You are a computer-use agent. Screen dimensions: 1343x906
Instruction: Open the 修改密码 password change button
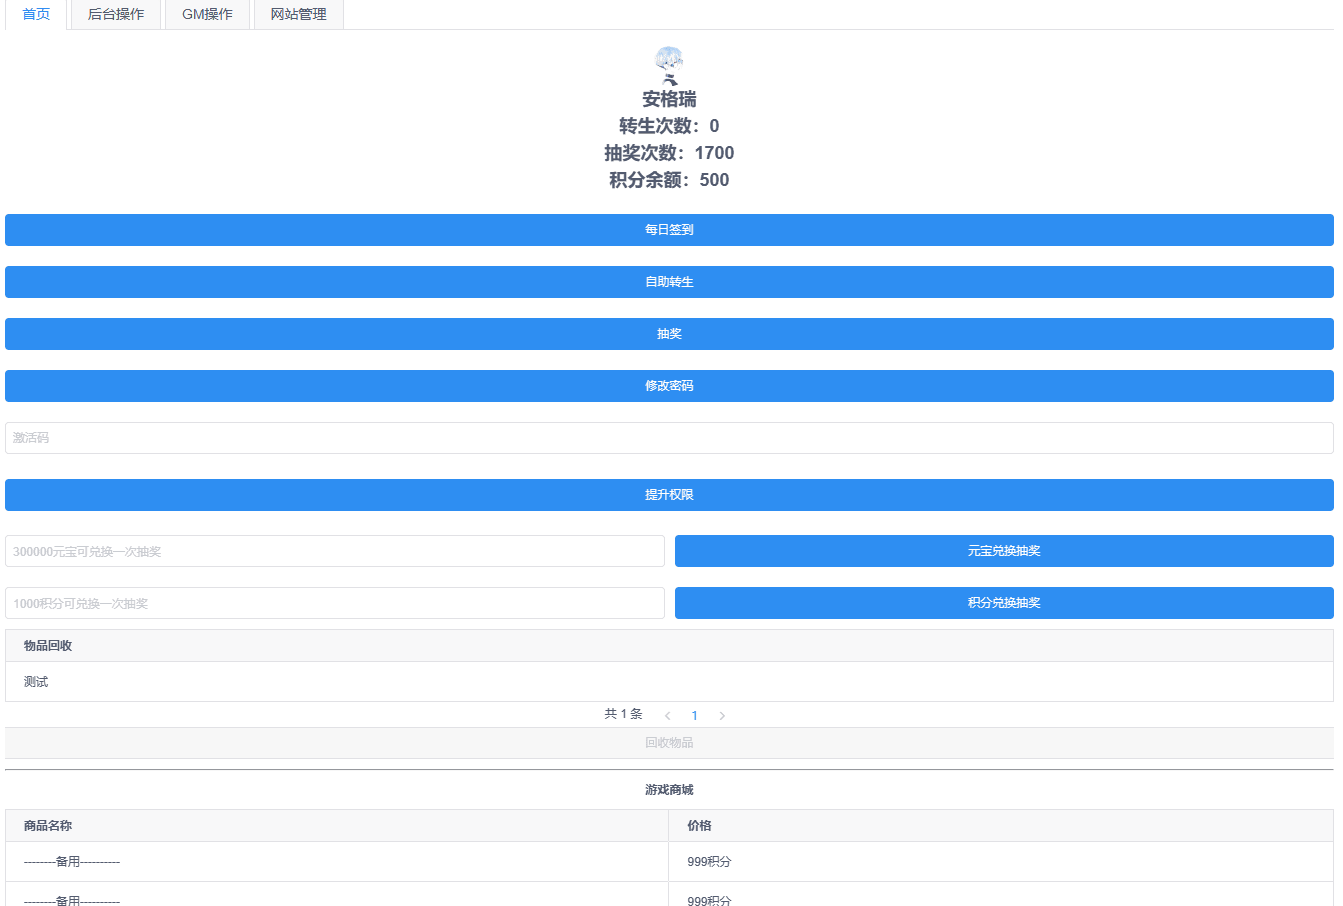coord(669,385)
